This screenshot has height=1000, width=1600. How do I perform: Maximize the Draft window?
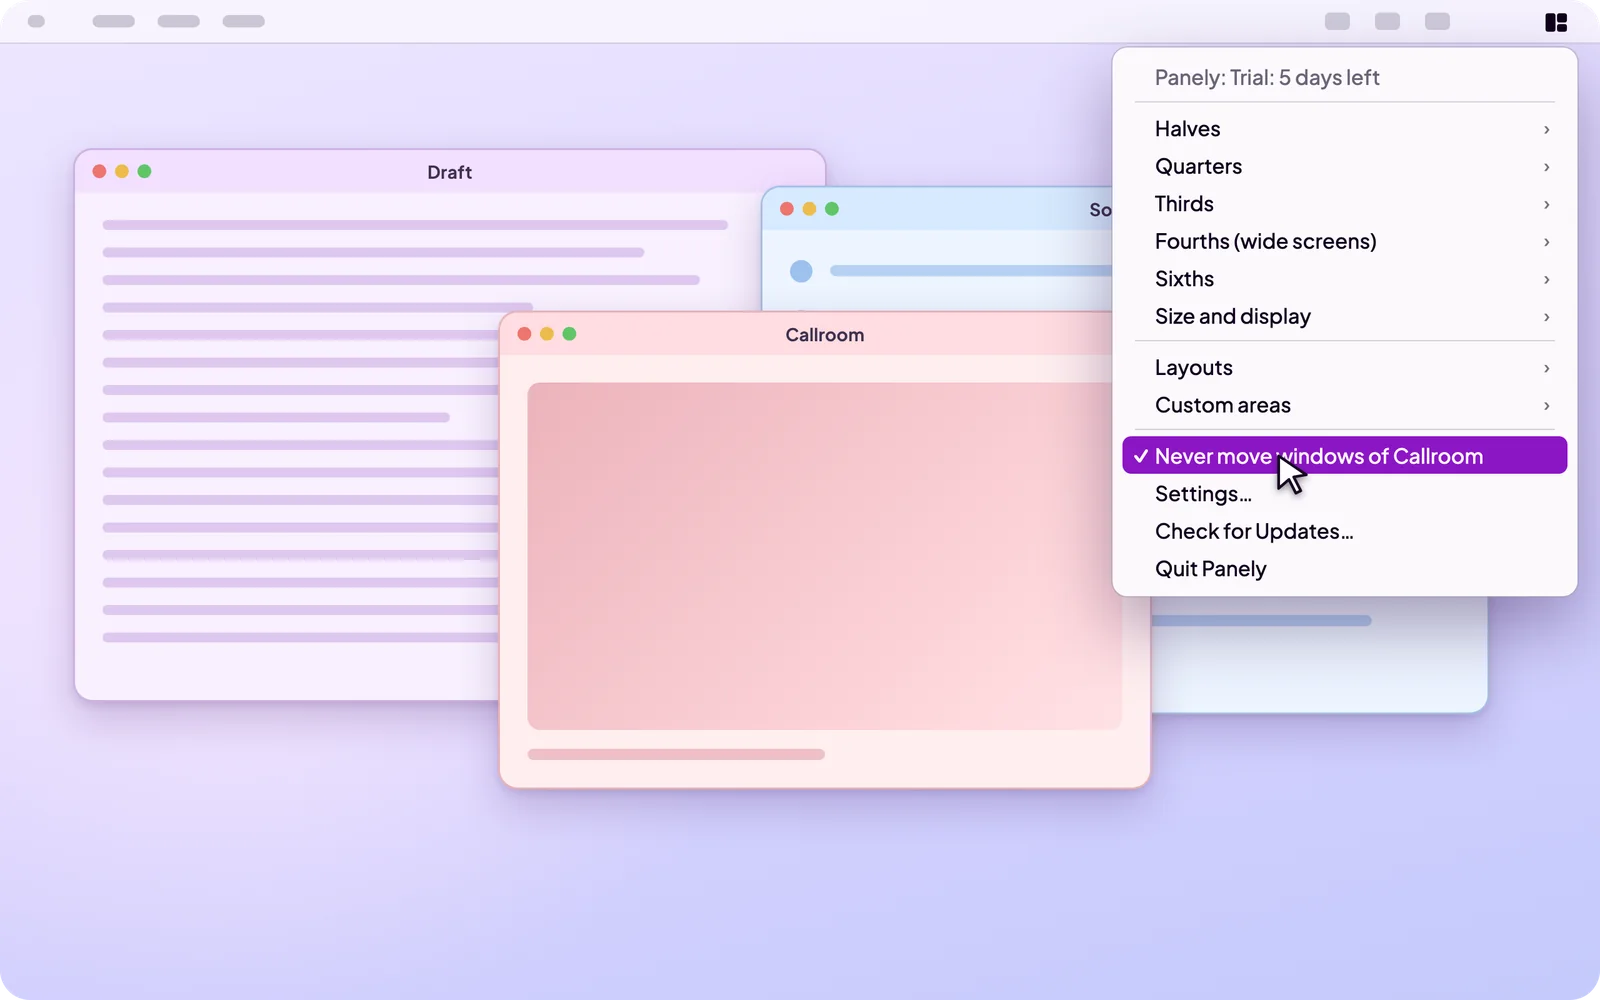(x=144, y=171)
